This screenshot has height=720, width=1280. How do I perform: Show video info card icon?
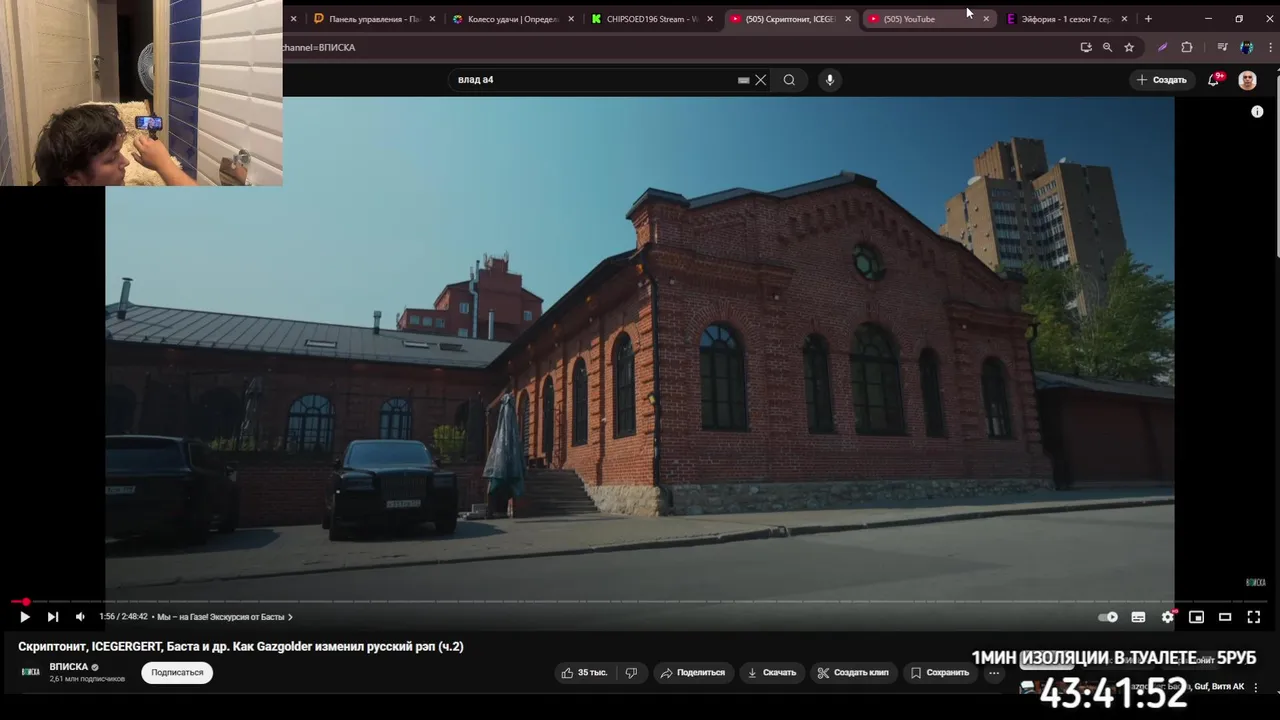1257,112
